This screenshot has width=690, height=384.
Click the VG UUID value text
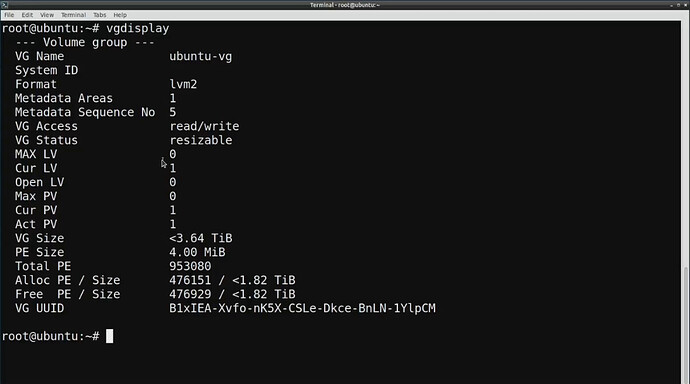[302, 308]
